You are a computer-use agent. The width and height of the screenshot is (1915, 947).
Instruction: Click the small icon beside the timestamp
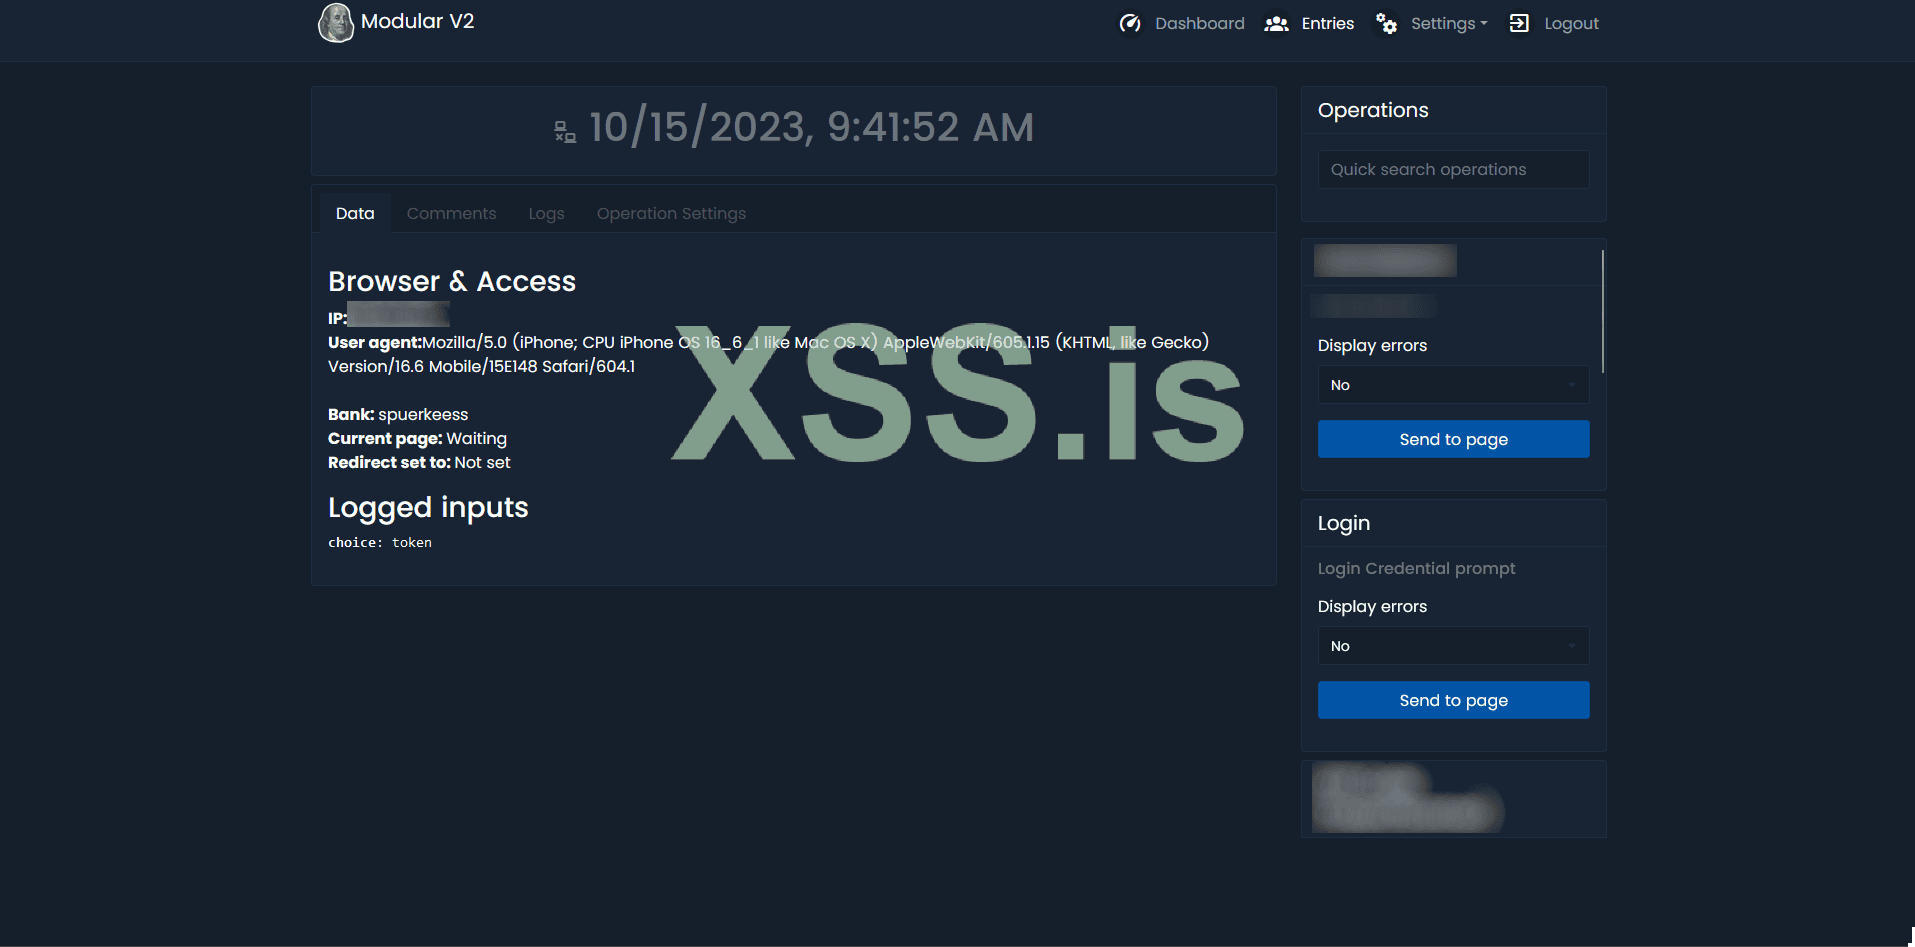tap(565, 132)
